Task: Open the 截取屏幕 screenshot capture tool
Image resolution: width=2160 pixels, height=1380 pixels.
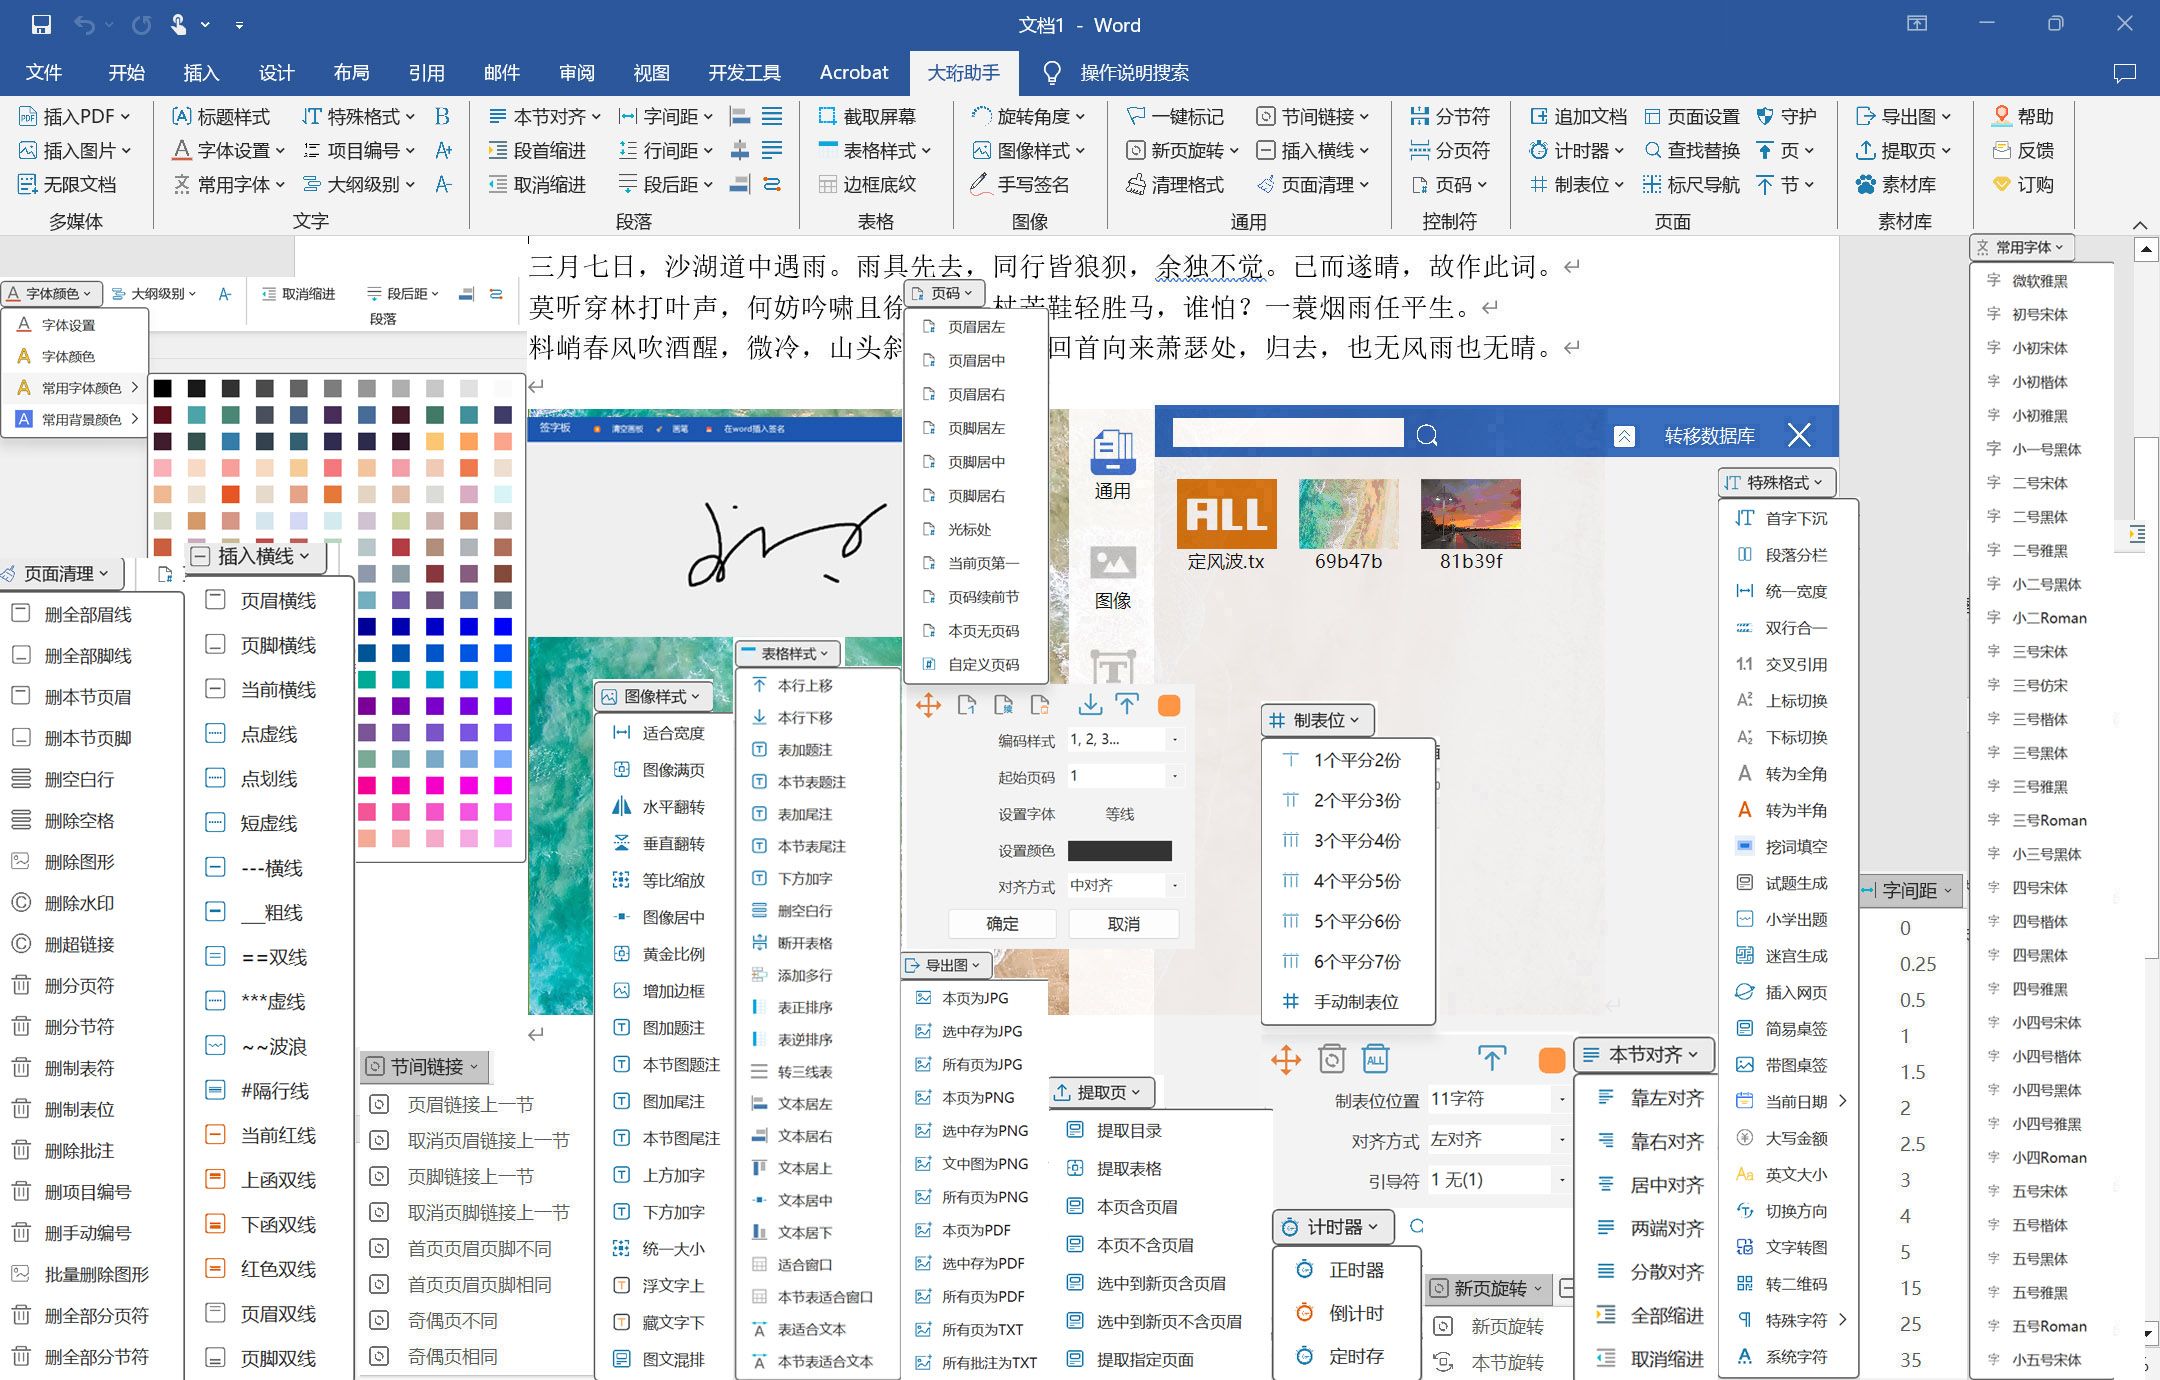Action: [x=868, y=115]
